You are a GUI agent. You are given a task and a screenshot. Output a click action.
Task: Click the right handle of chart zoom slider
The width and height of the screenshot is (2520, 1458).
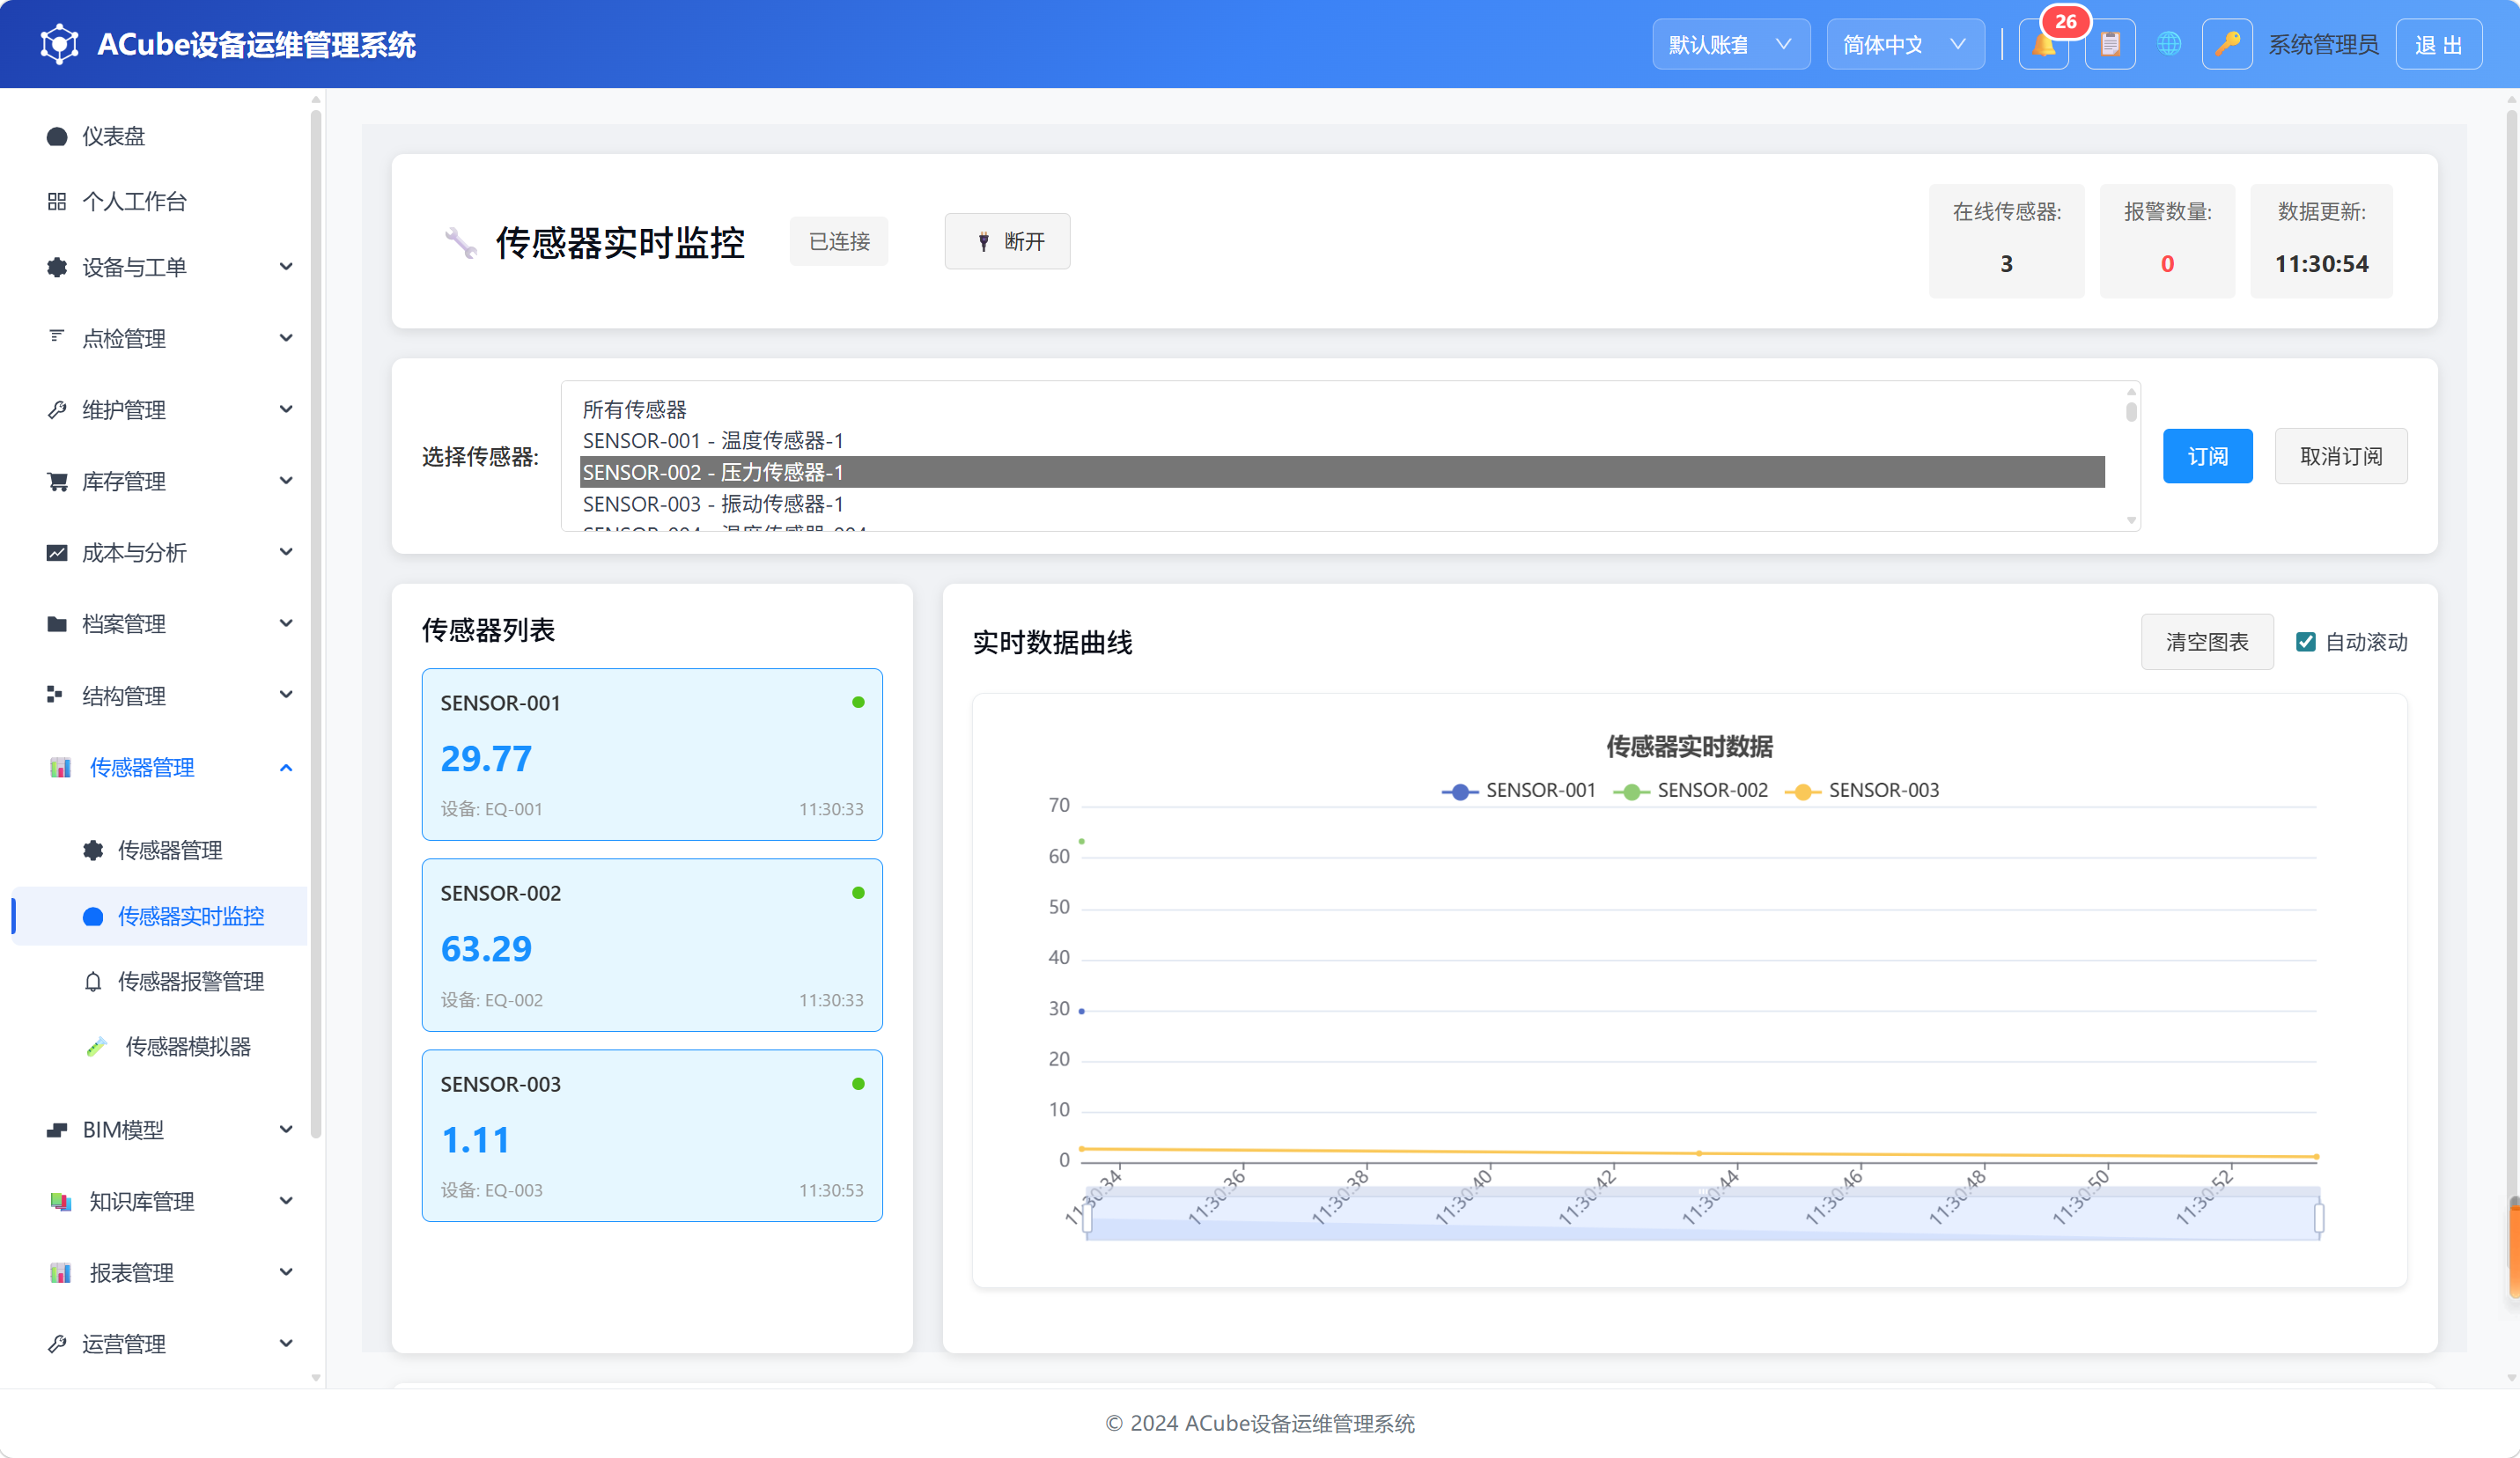[2319, 1217]
